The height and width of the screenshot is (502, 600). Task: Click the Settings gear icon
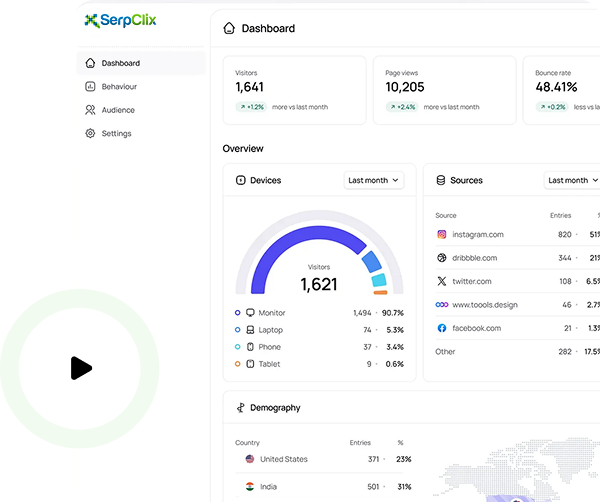(90, 134)
